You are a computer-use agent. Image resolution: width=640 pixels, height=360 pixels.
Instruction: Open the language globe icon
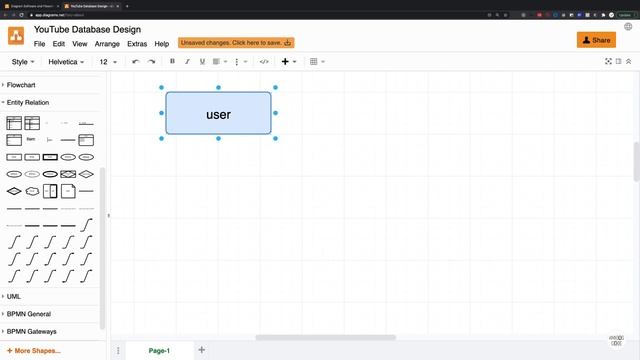tap(628, 27)
